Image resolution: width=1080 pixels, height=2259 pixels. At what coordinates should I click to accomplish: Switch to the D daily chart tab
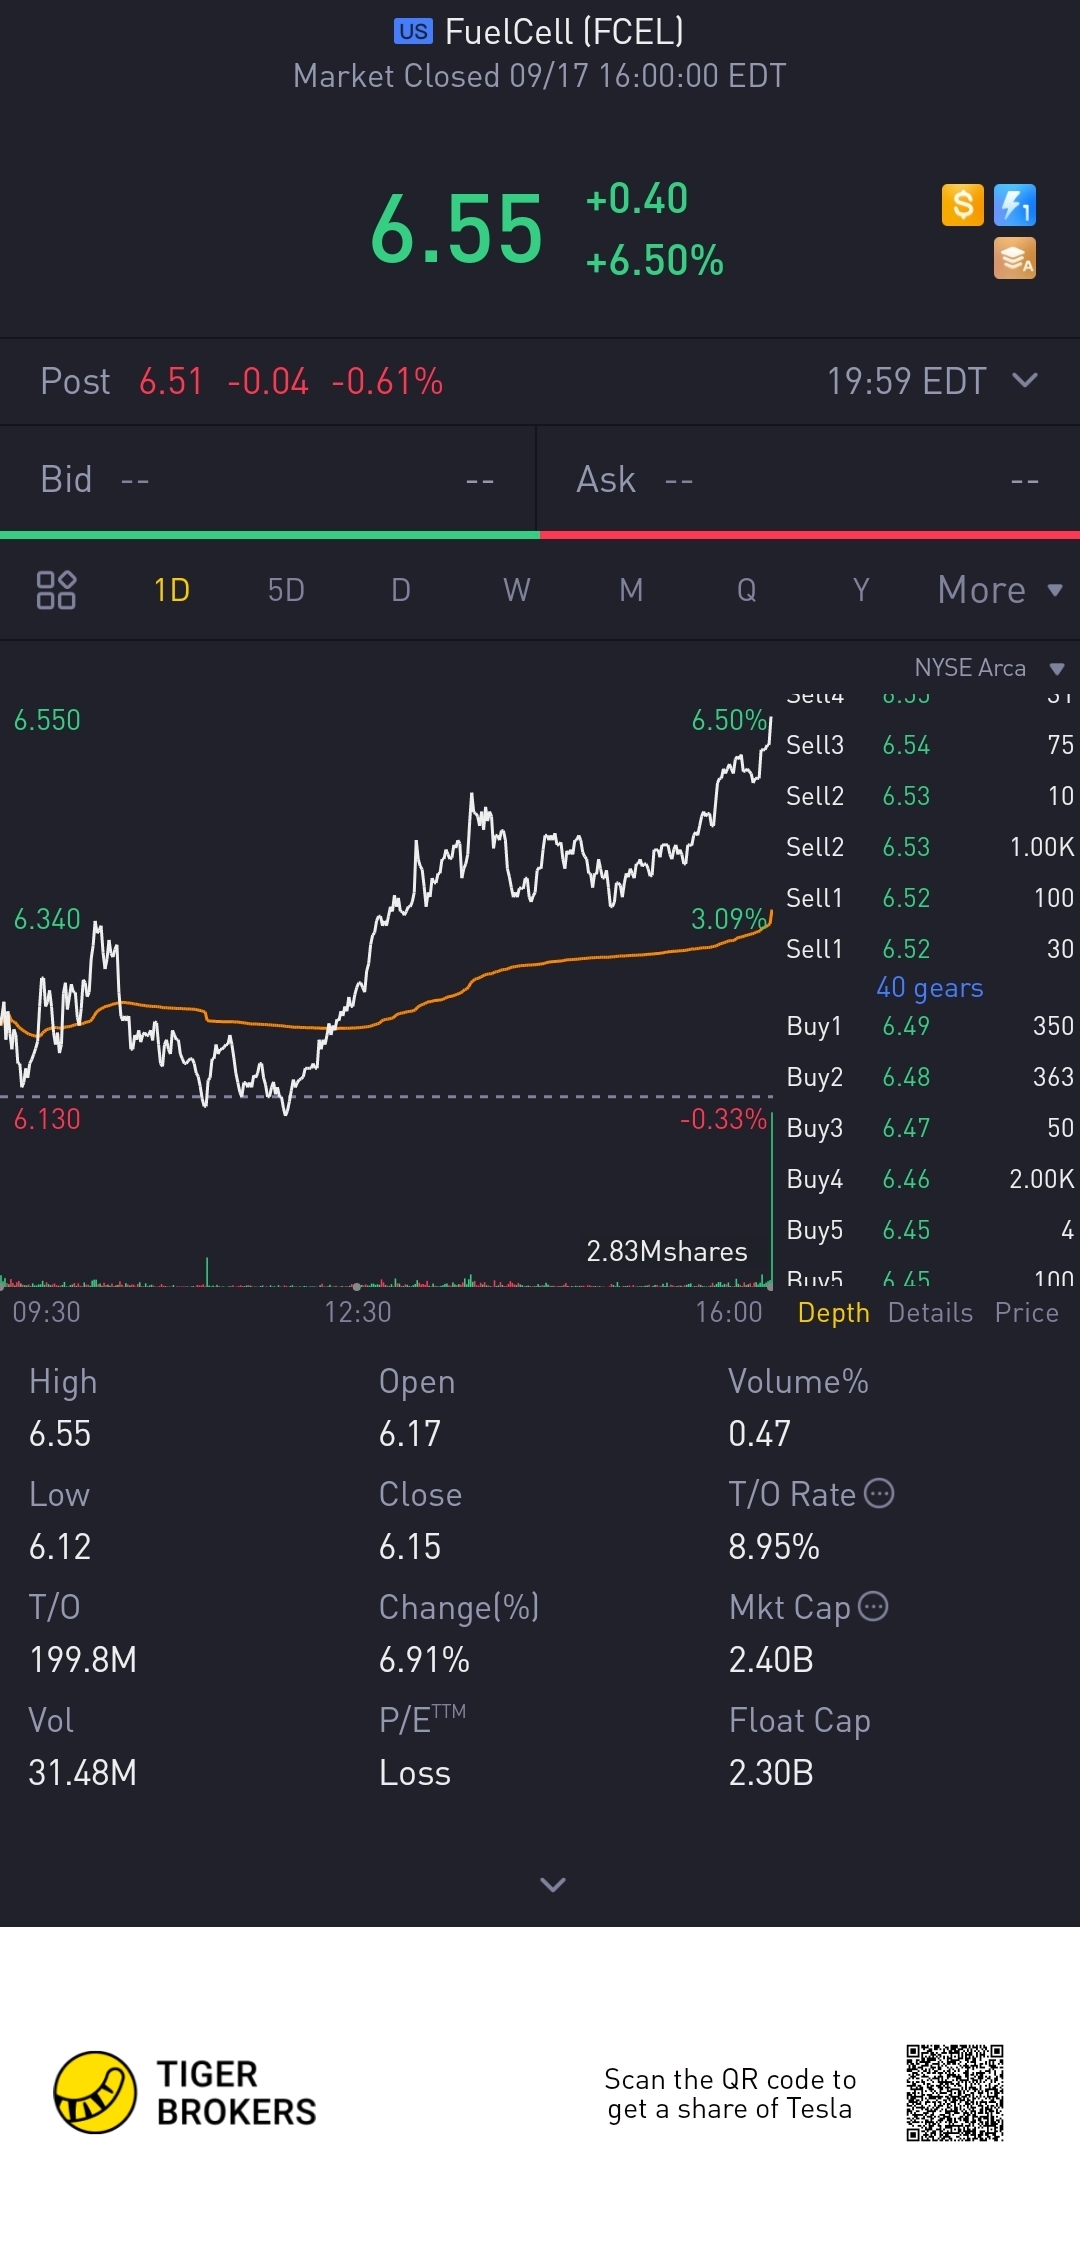[x=401, y=590]
